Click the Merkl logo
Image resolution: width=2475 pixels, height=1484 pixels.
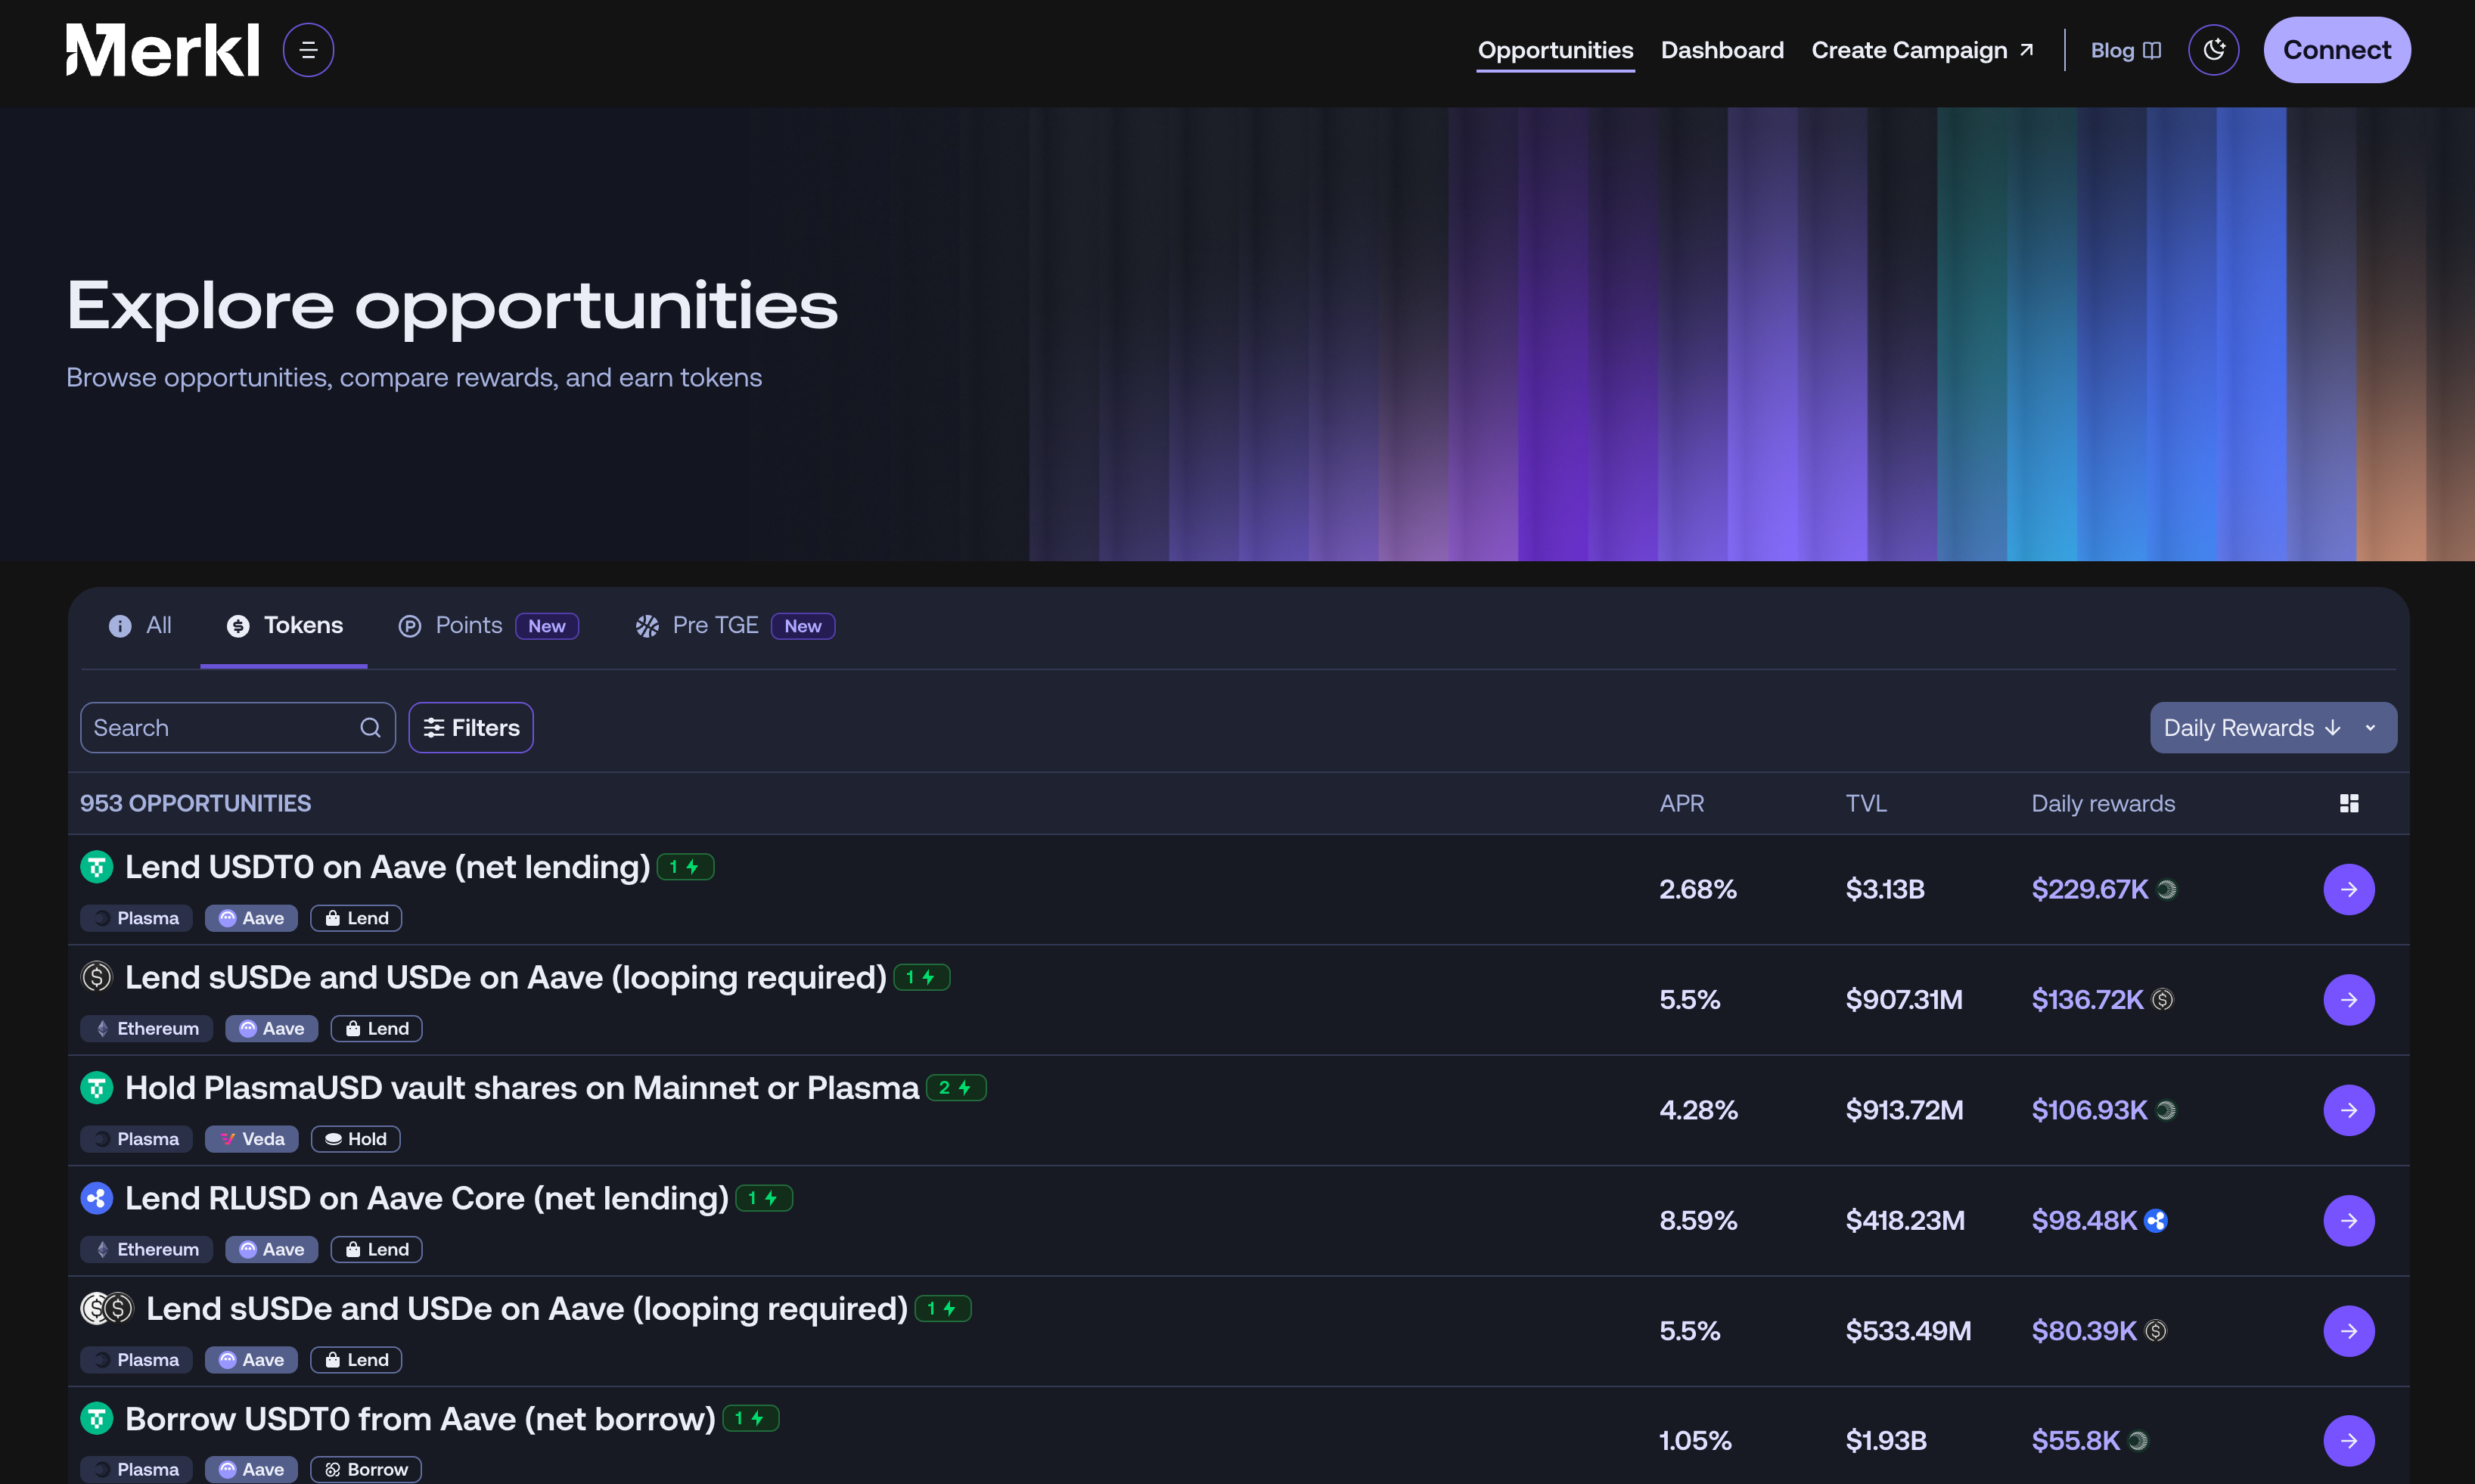click(x=162, y=50)
